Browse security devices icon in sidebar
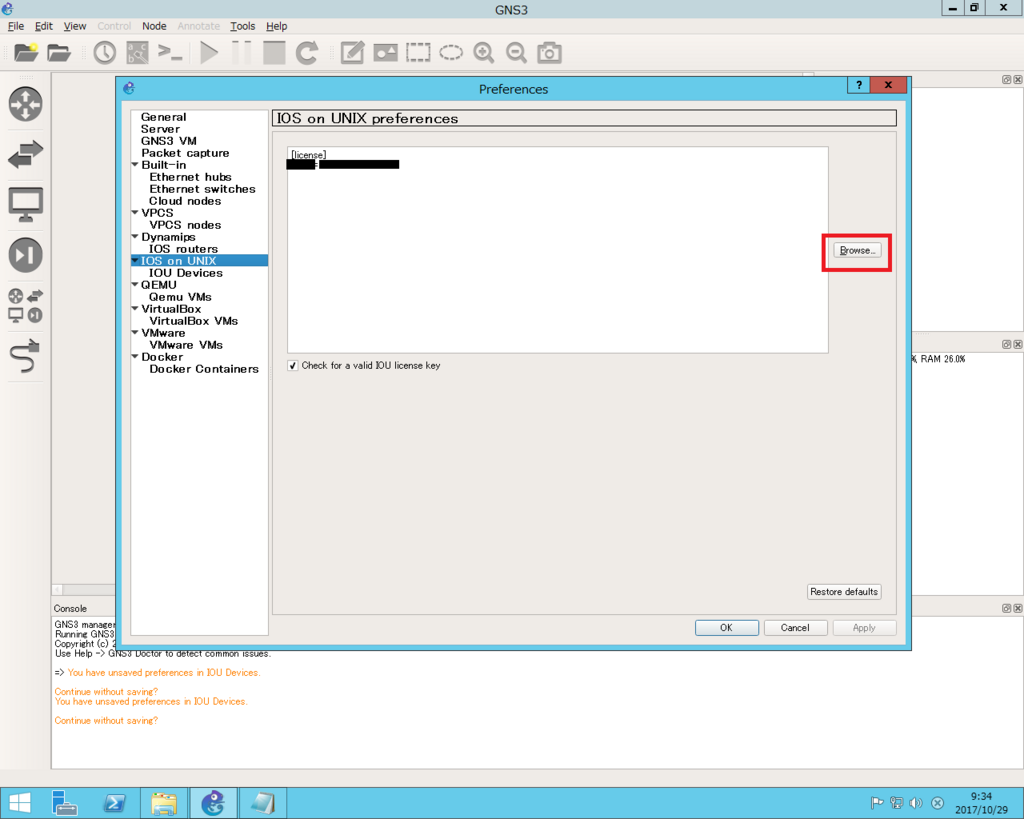 click(25, 255)
